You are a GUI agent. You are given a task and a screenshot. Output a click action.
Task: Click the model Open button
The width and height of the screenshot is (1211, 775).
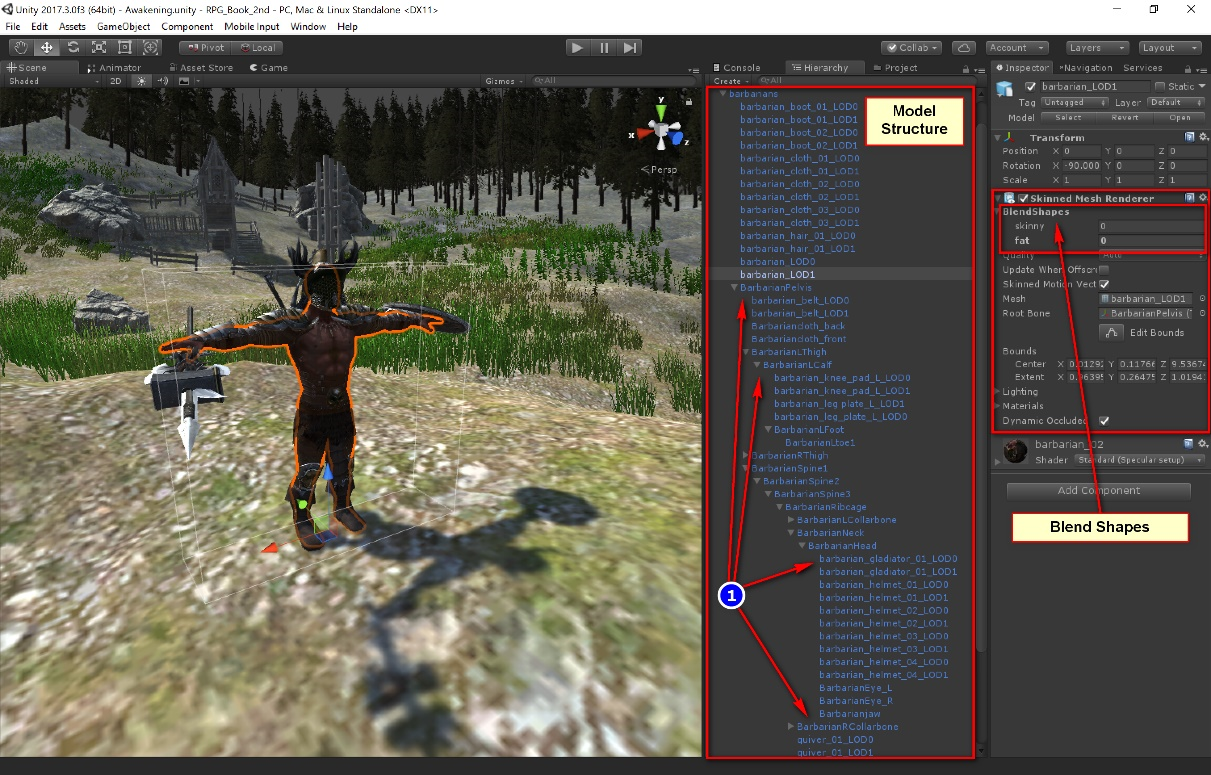point(1180,118)
